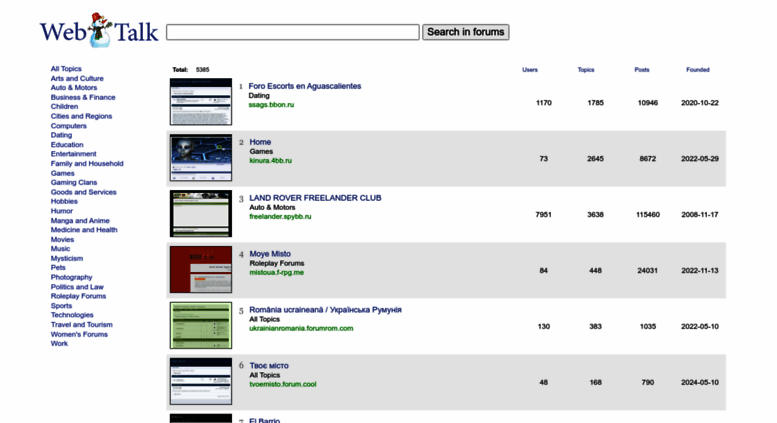Select Auto & Motors in sidebar
Image resolution: width=777 pixels, height=423 pixels.
(74, 88)
